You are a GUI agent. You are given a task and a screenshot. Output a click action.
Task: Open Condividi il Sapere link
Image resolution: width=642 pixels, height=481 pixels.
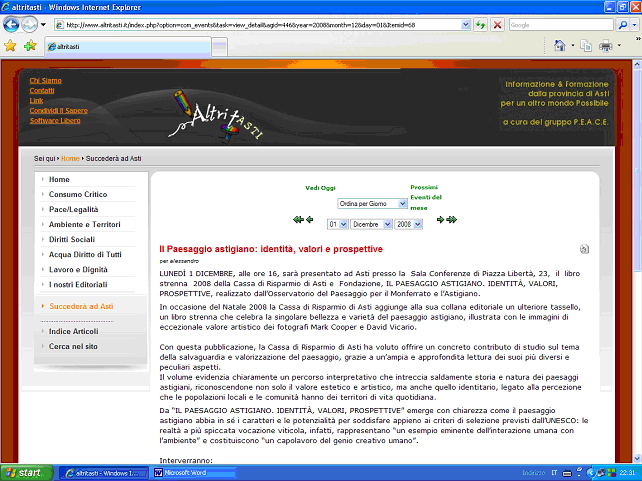(59, 111)
